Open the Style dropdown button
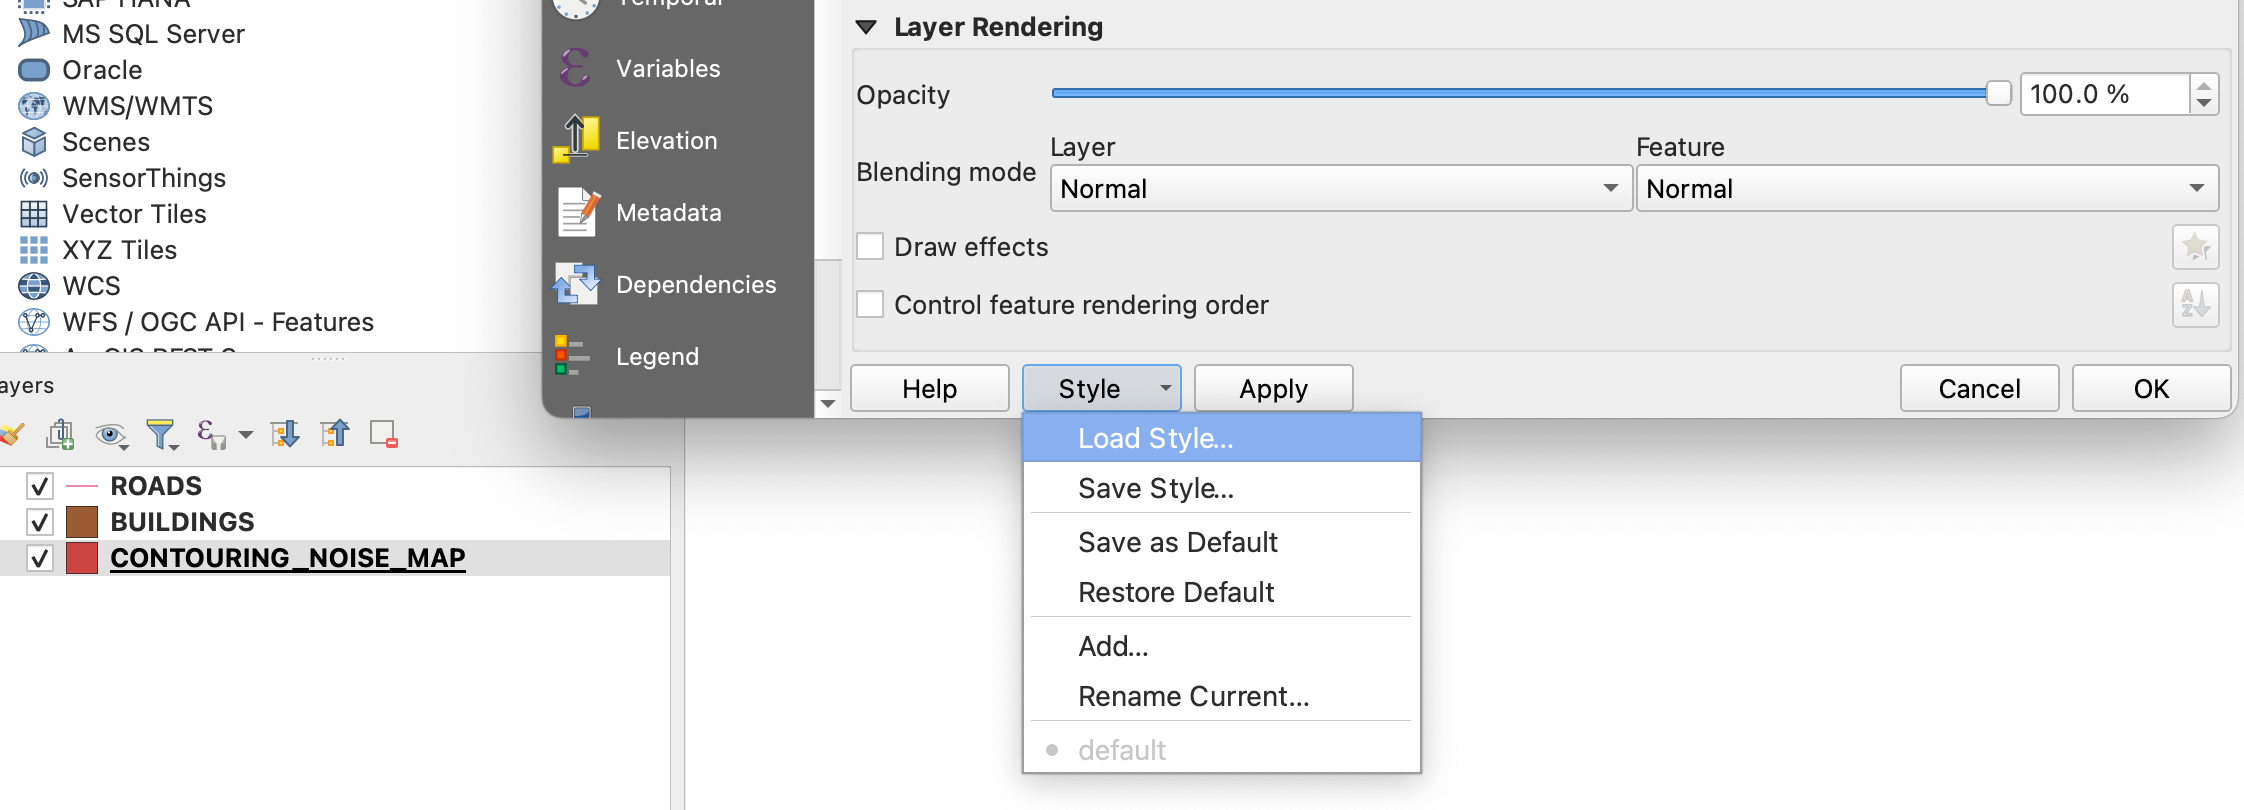The image size is (2244, 810). tap(1101, 388)
